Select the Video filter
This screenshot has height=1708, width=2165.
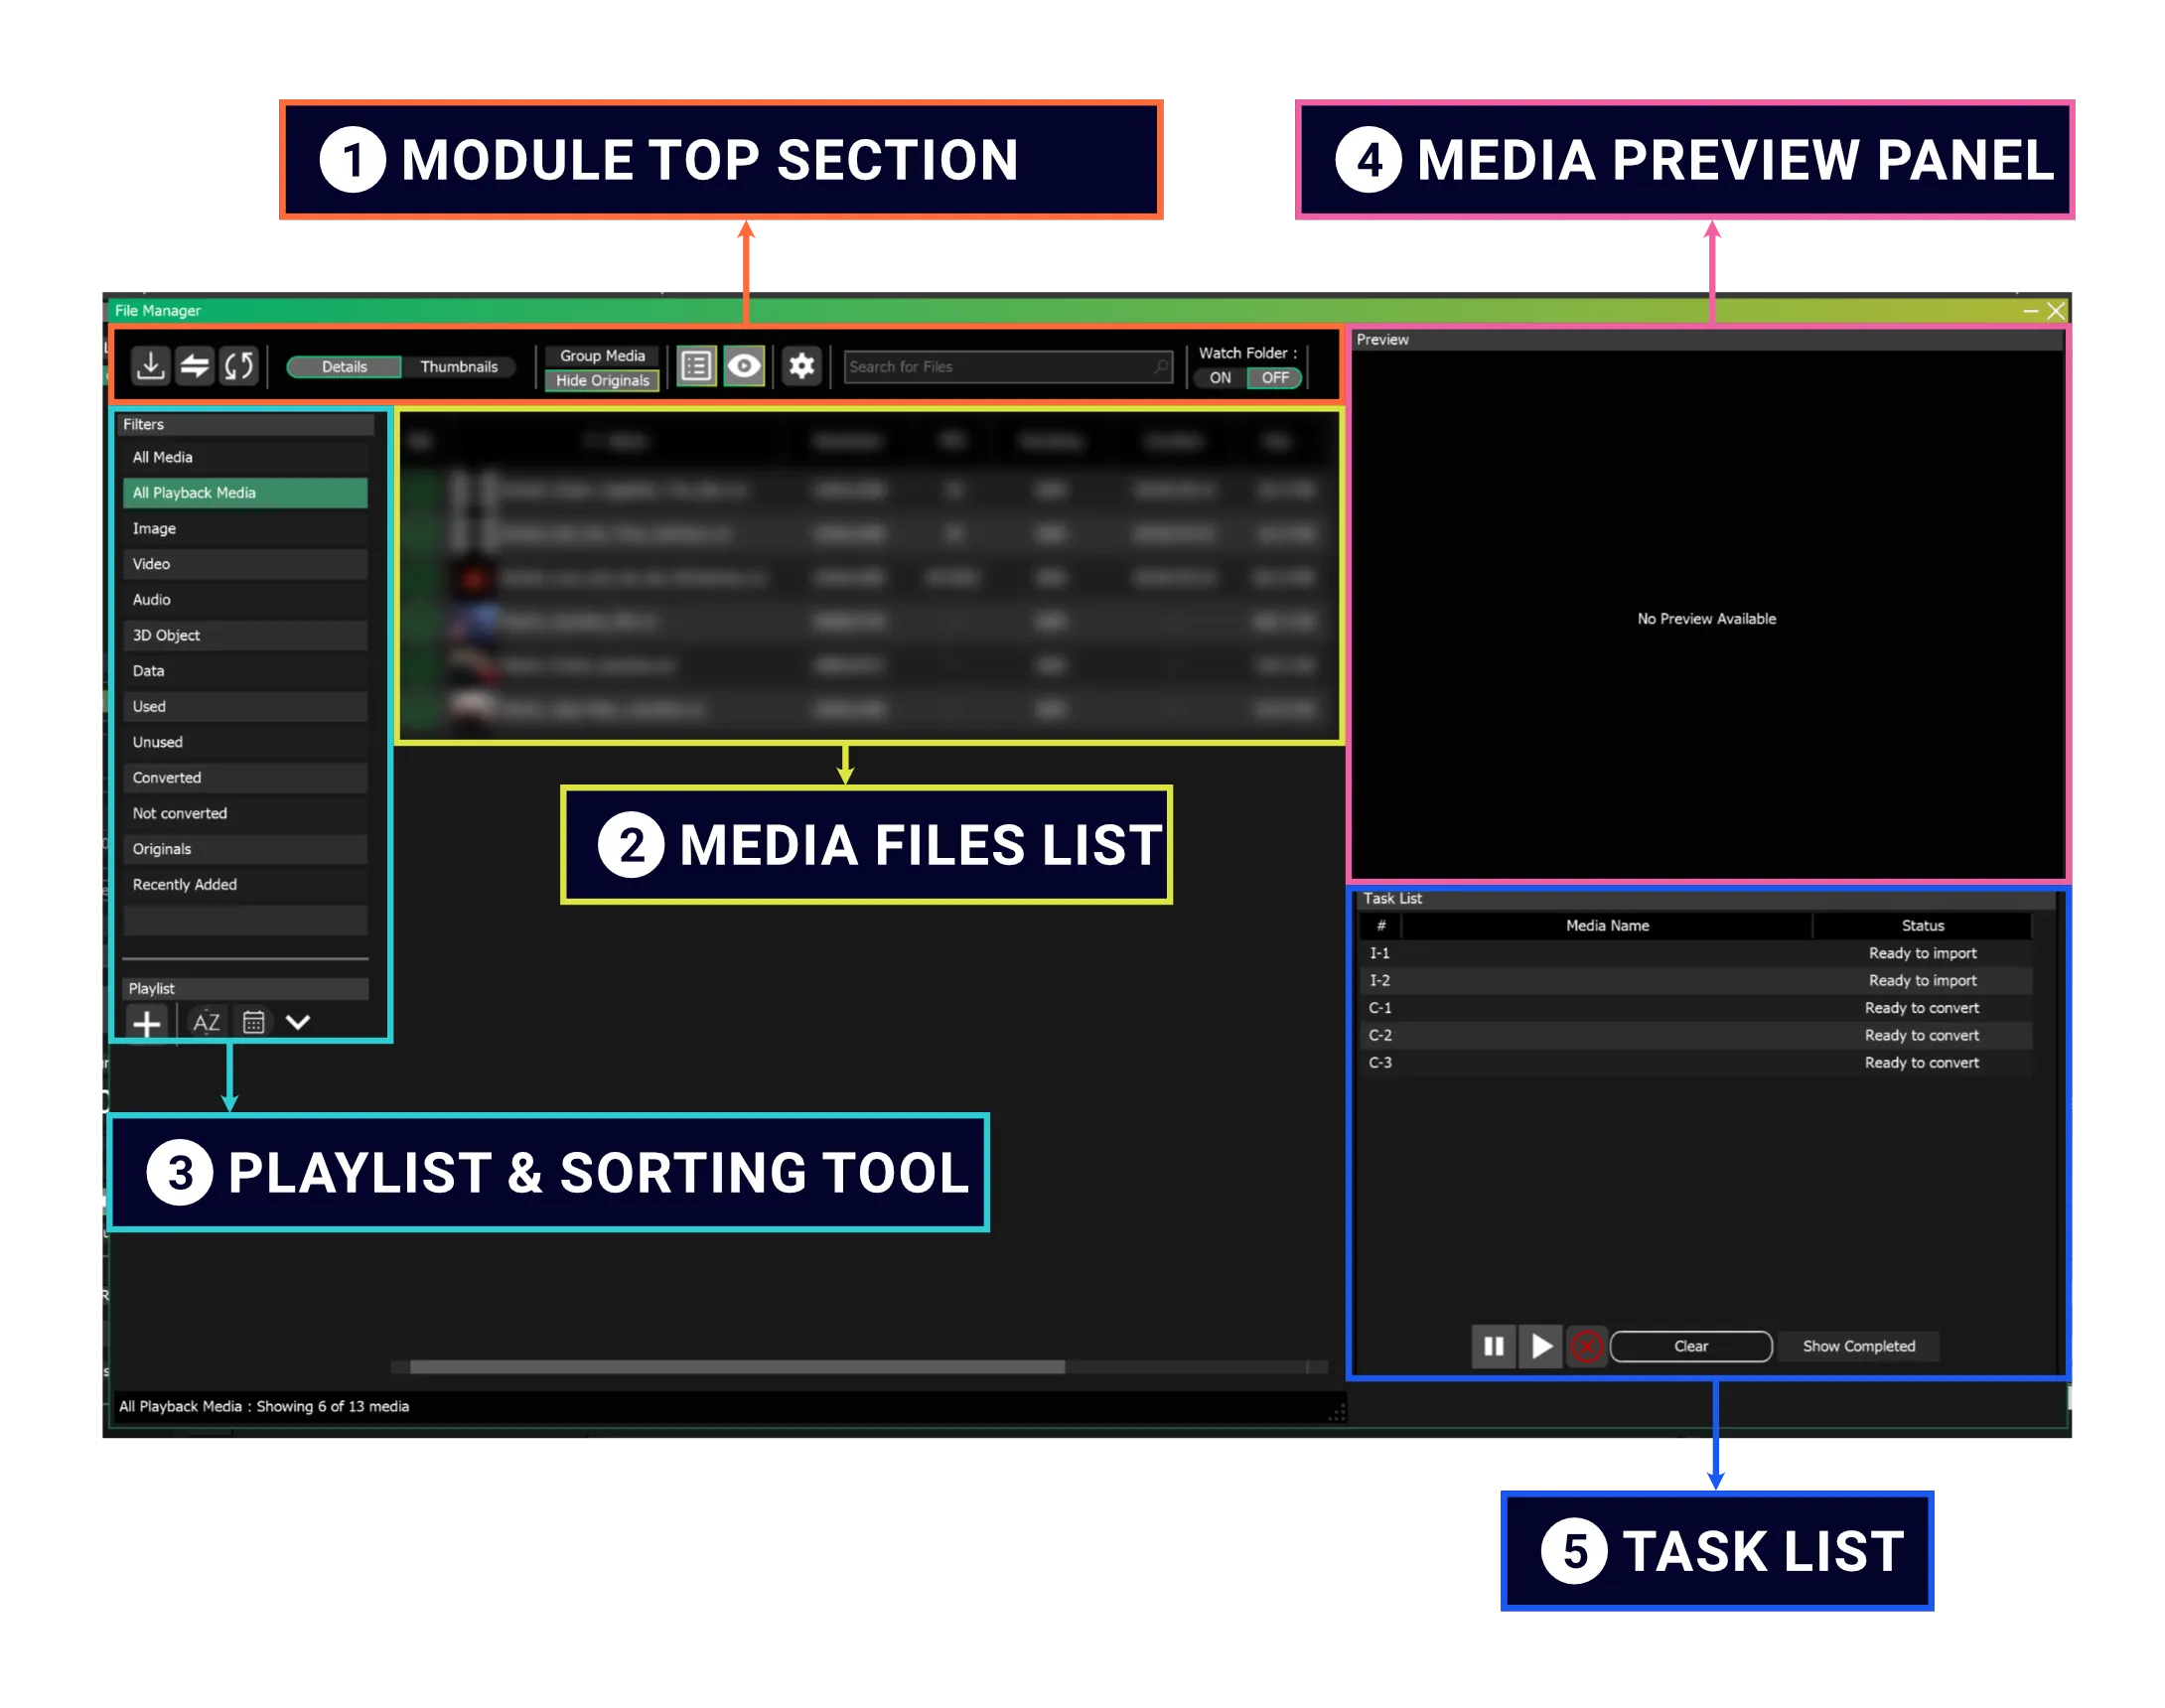tap(245, 565)
